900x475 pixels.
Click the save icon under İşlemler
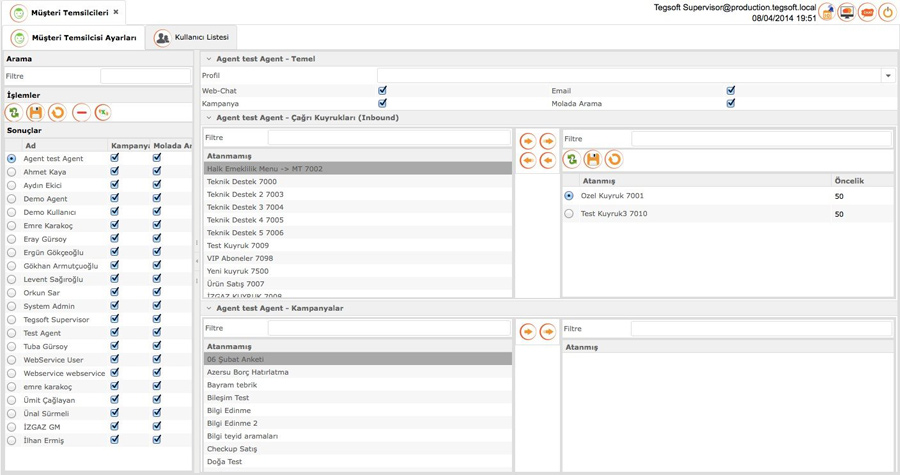point(36,112)
